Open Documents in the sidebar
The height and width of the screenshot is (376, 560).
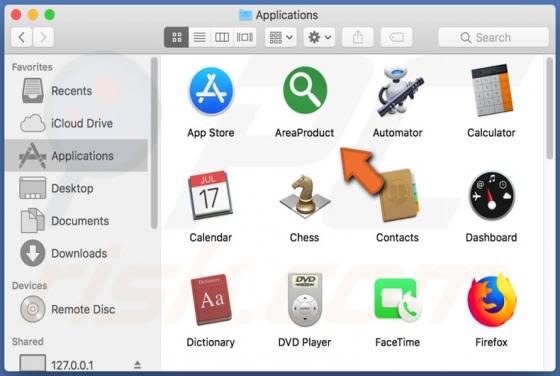[x=76, y=221]
